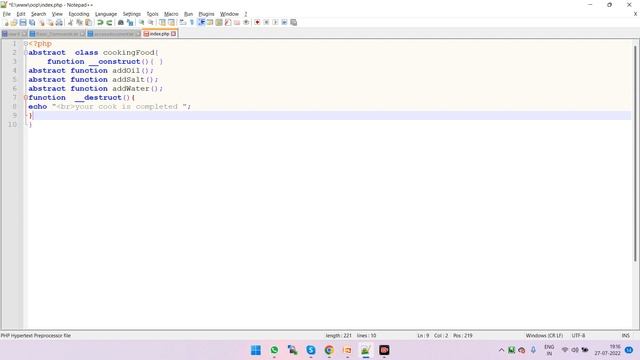Viewport: 640px width, 360px height.
Task: Open User Defined Language dialog icon
Action: coord(210,22)
